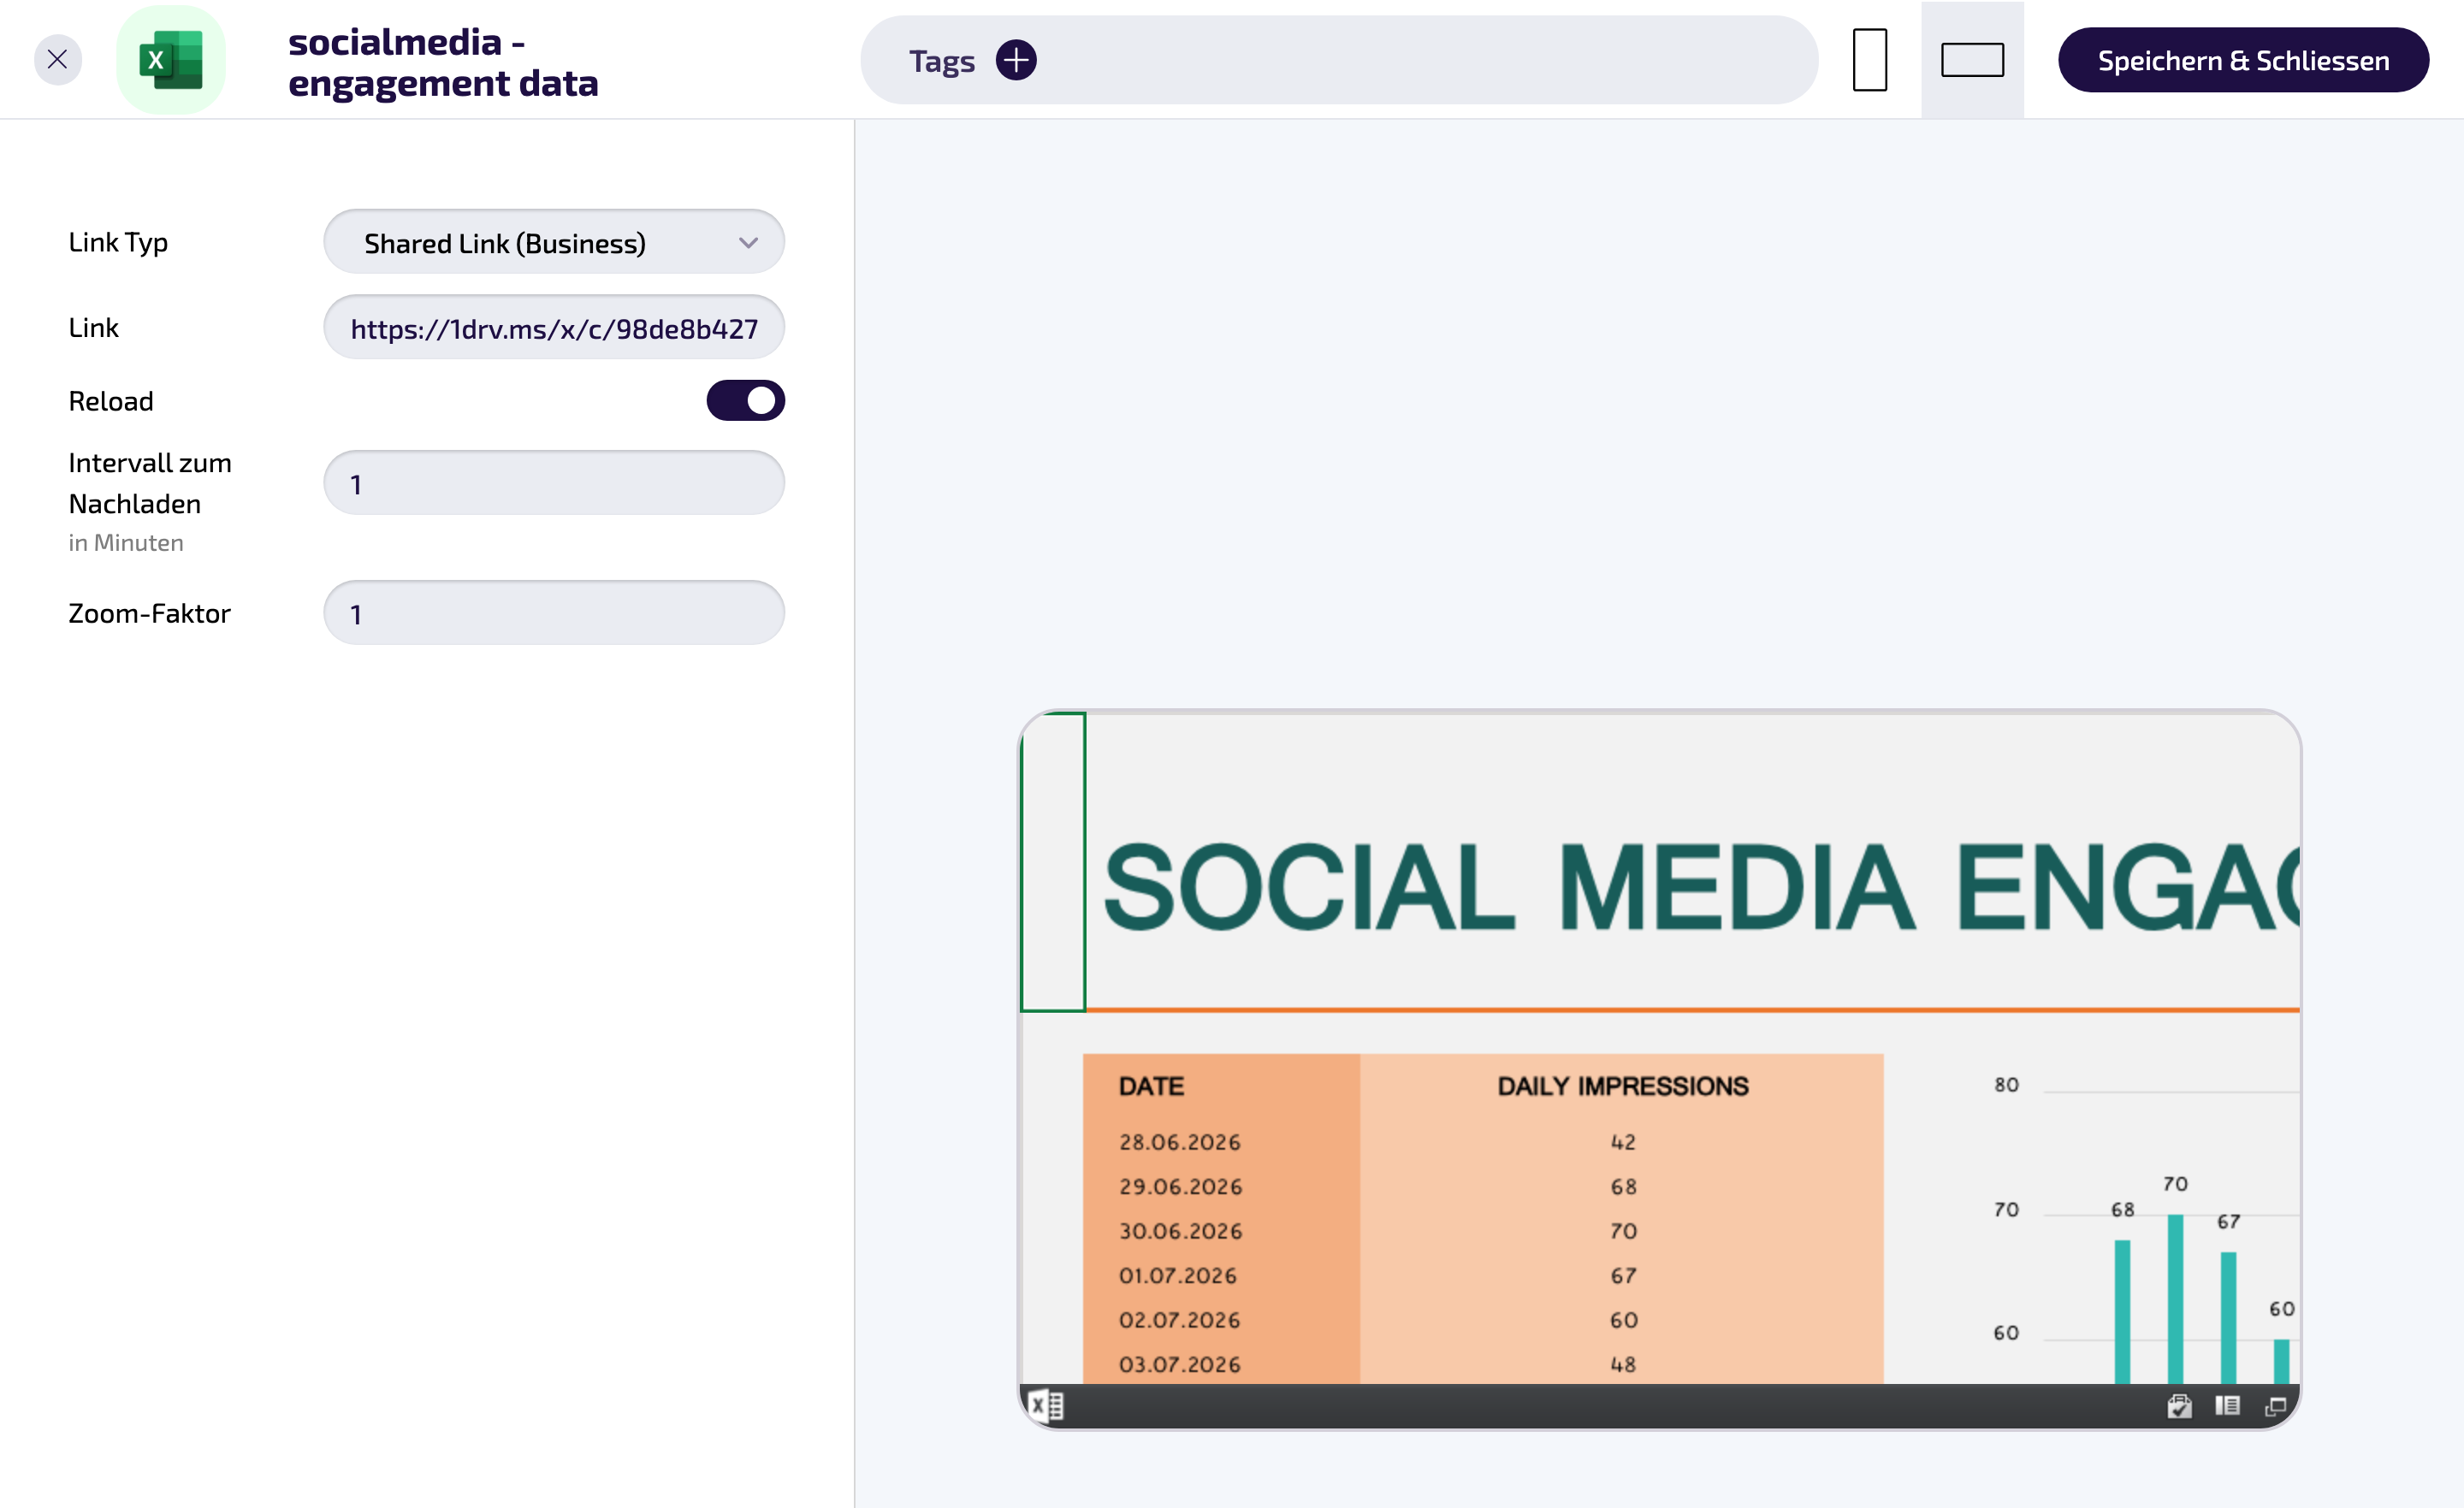Focus the Link URL field
The width and height of the screenshot is (2464, 1508).
point(554,327)
